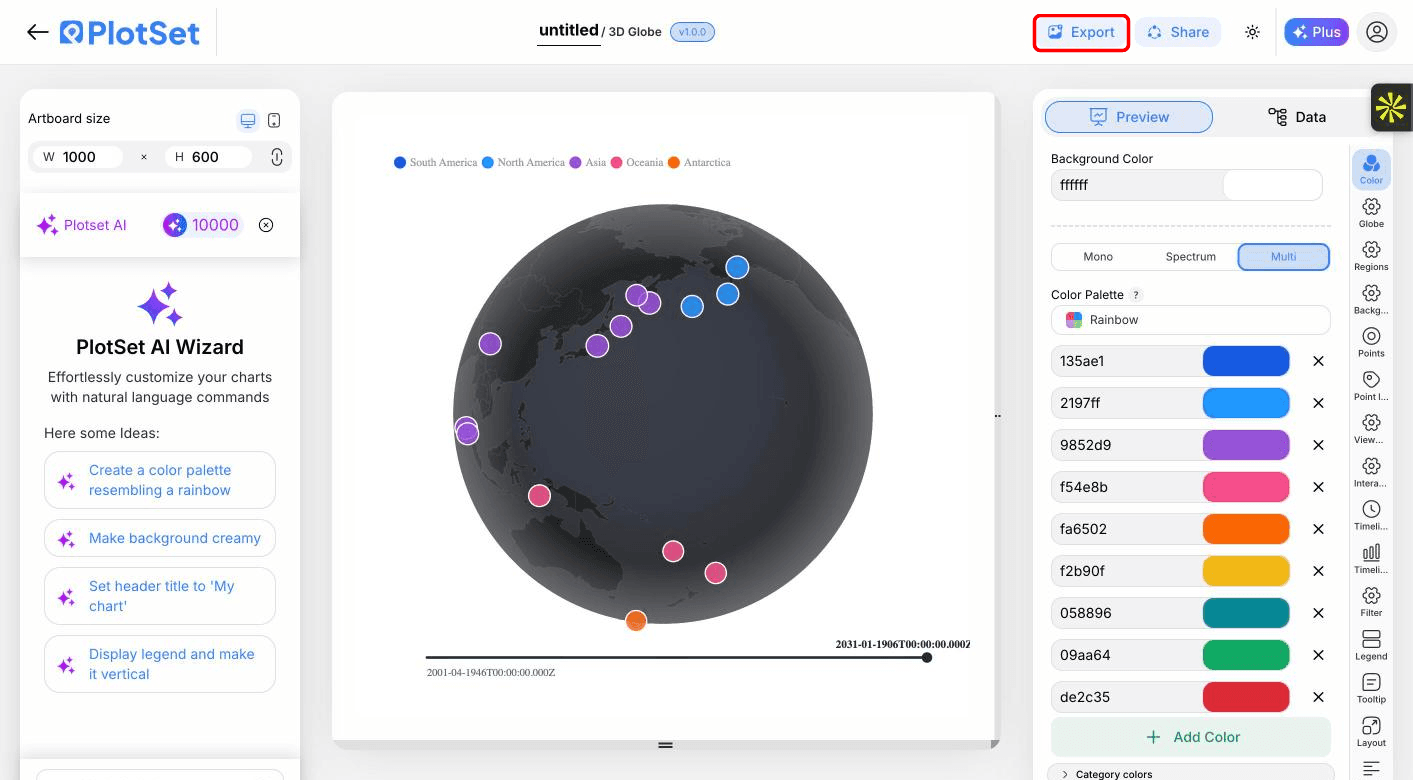Choose 'Create a color palette resembling a rainbow'
Viewport: 1413px width, 780px height.
160,480
